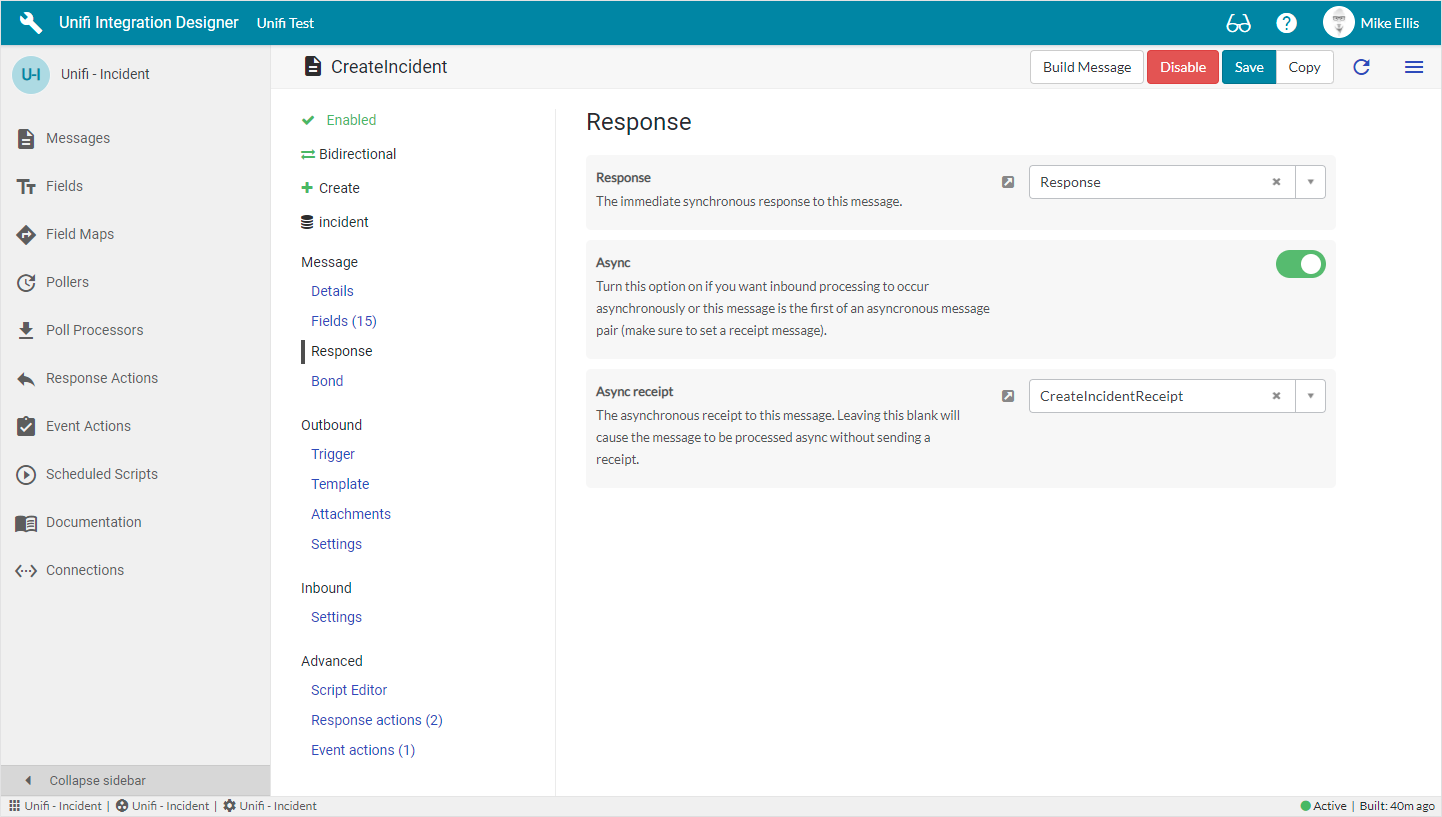Open the hamburger menu icon
Image resolution: width=1442 pixels, height=817 pixels.
pyautogui.click(x=1413, y=67)
